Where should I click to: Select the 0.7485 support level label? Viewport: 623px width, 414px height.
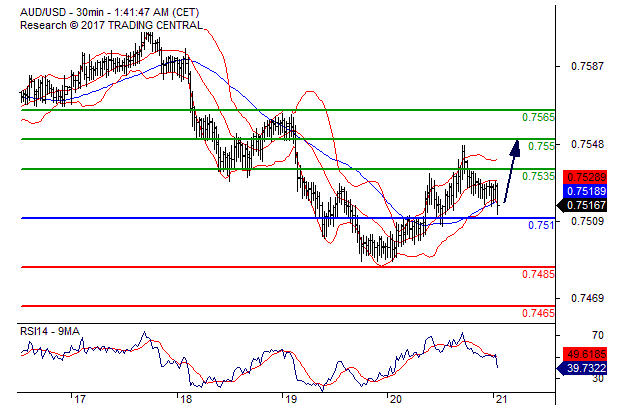(x=538, y=274)
